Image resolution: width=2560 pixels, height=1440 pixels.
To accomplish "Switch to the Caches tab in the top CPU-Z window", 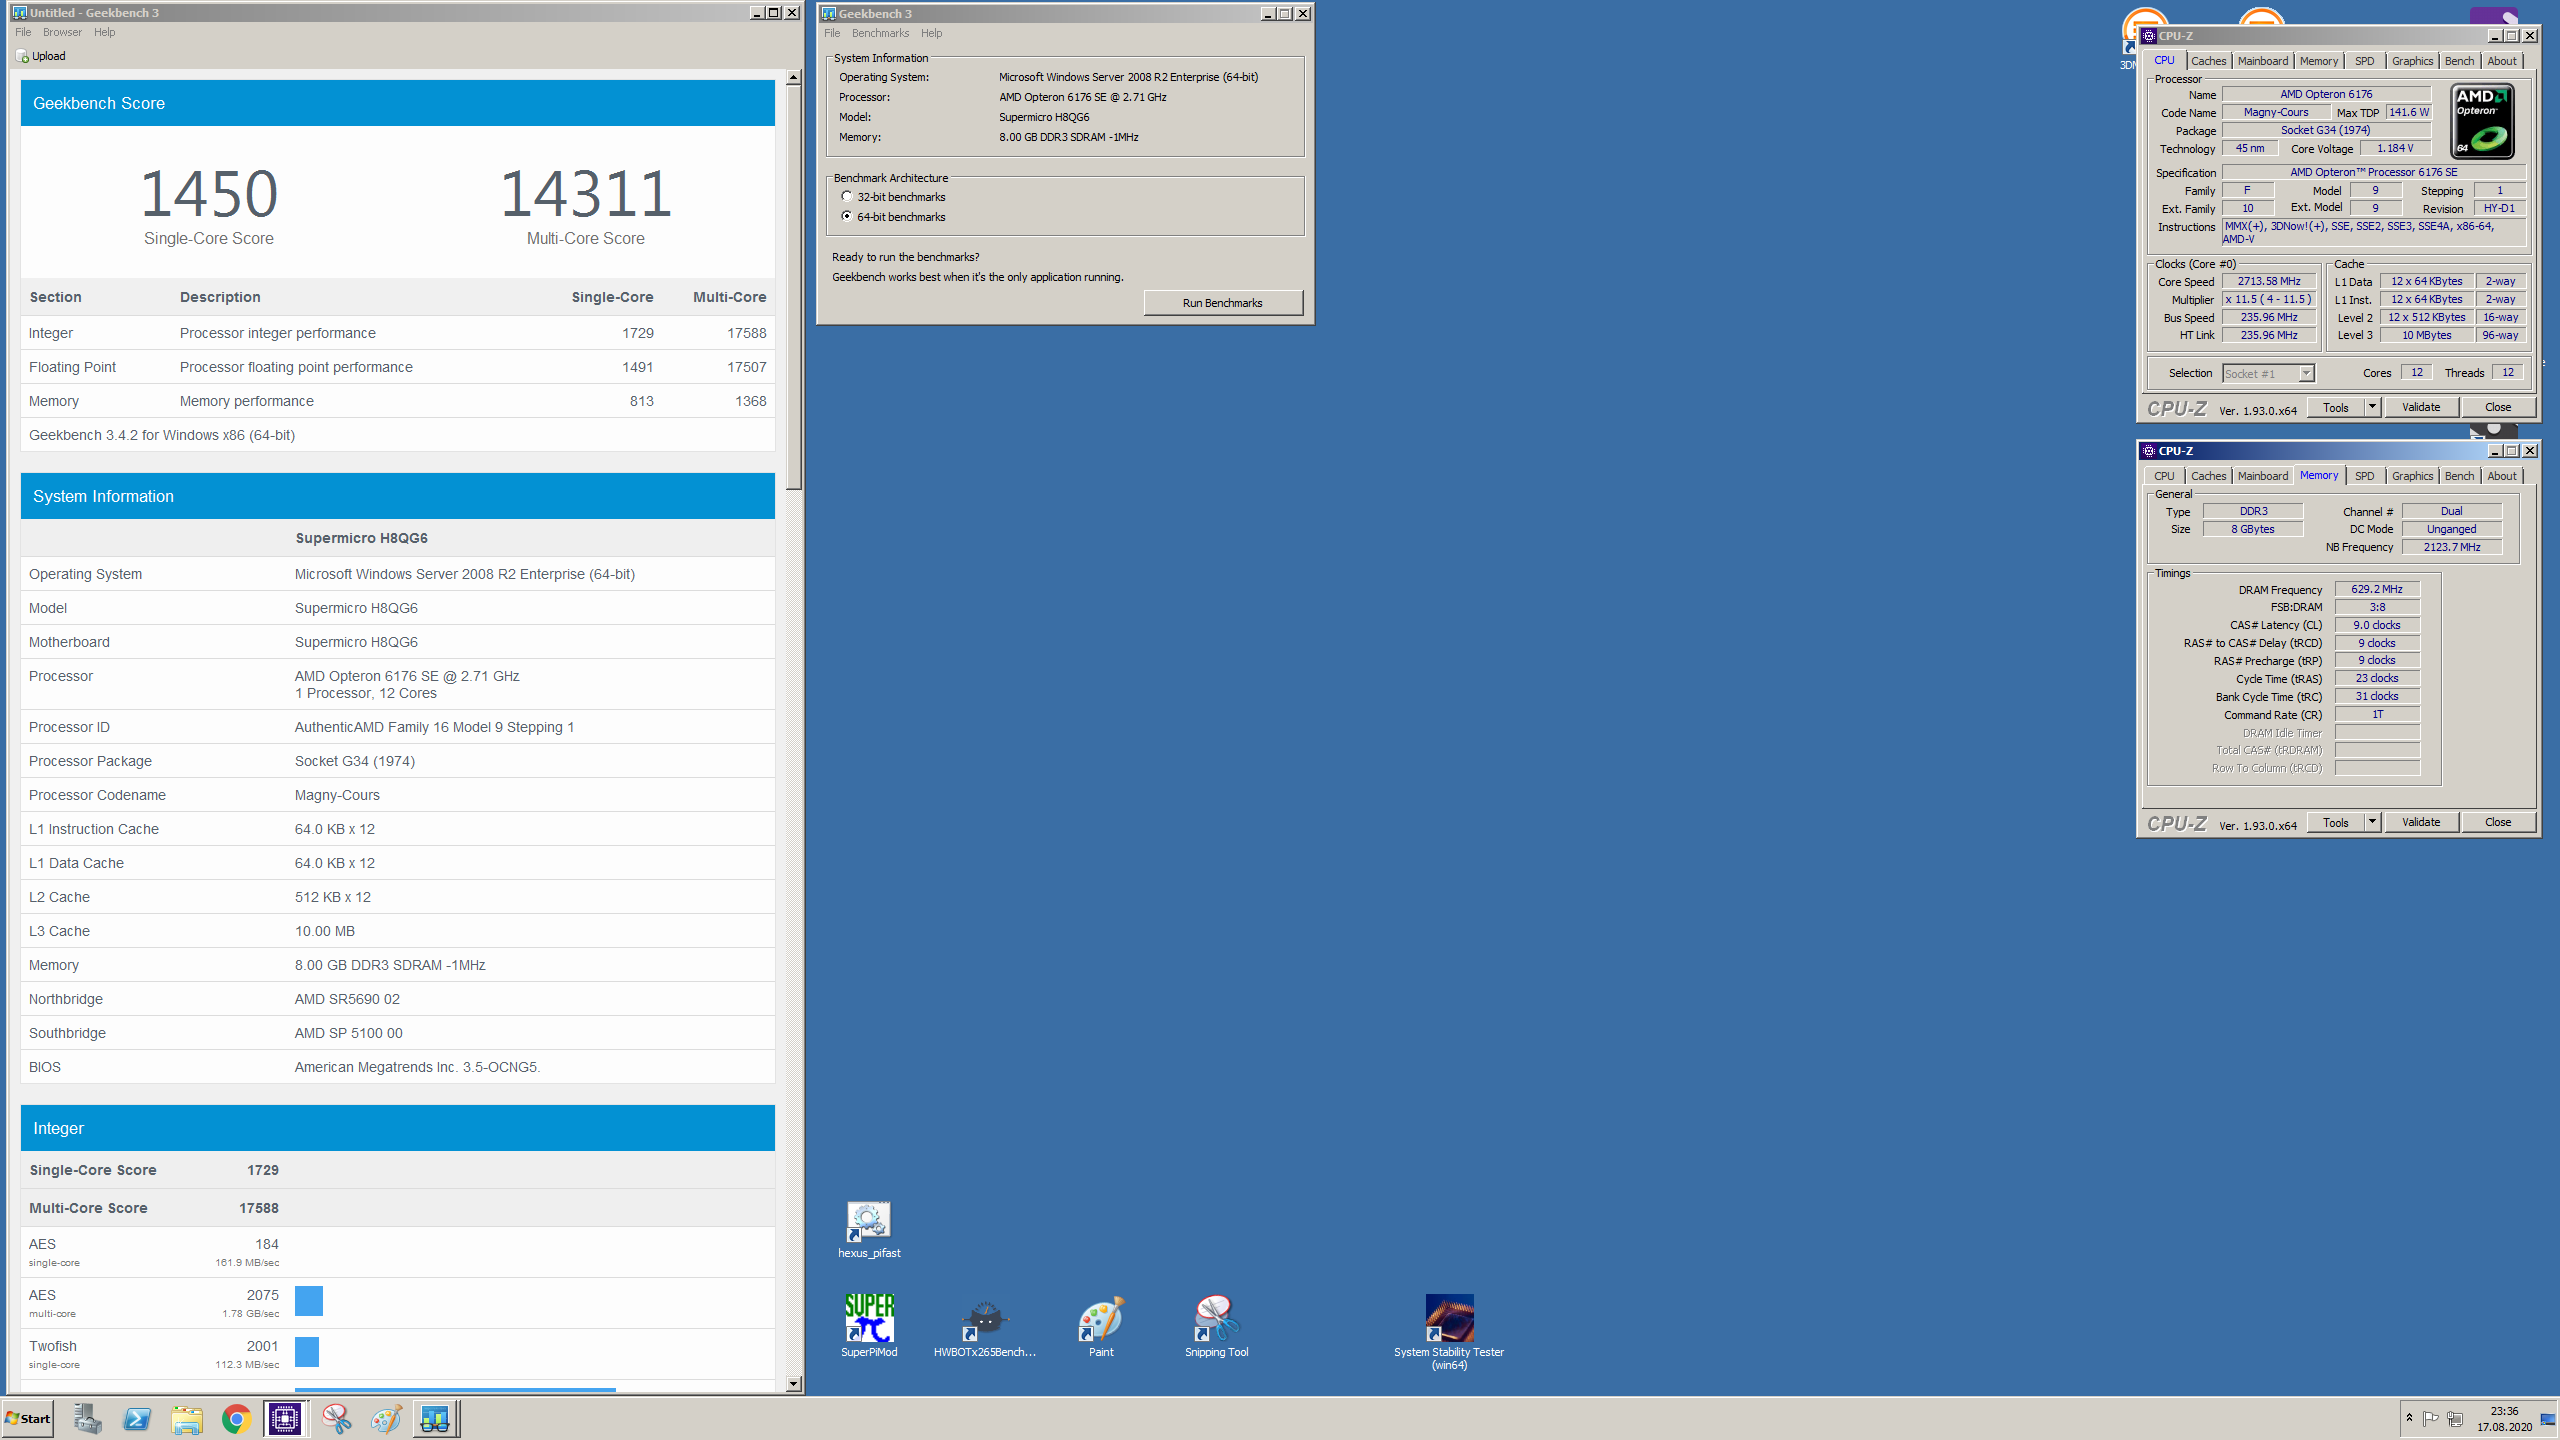I will pos(2208,61).
